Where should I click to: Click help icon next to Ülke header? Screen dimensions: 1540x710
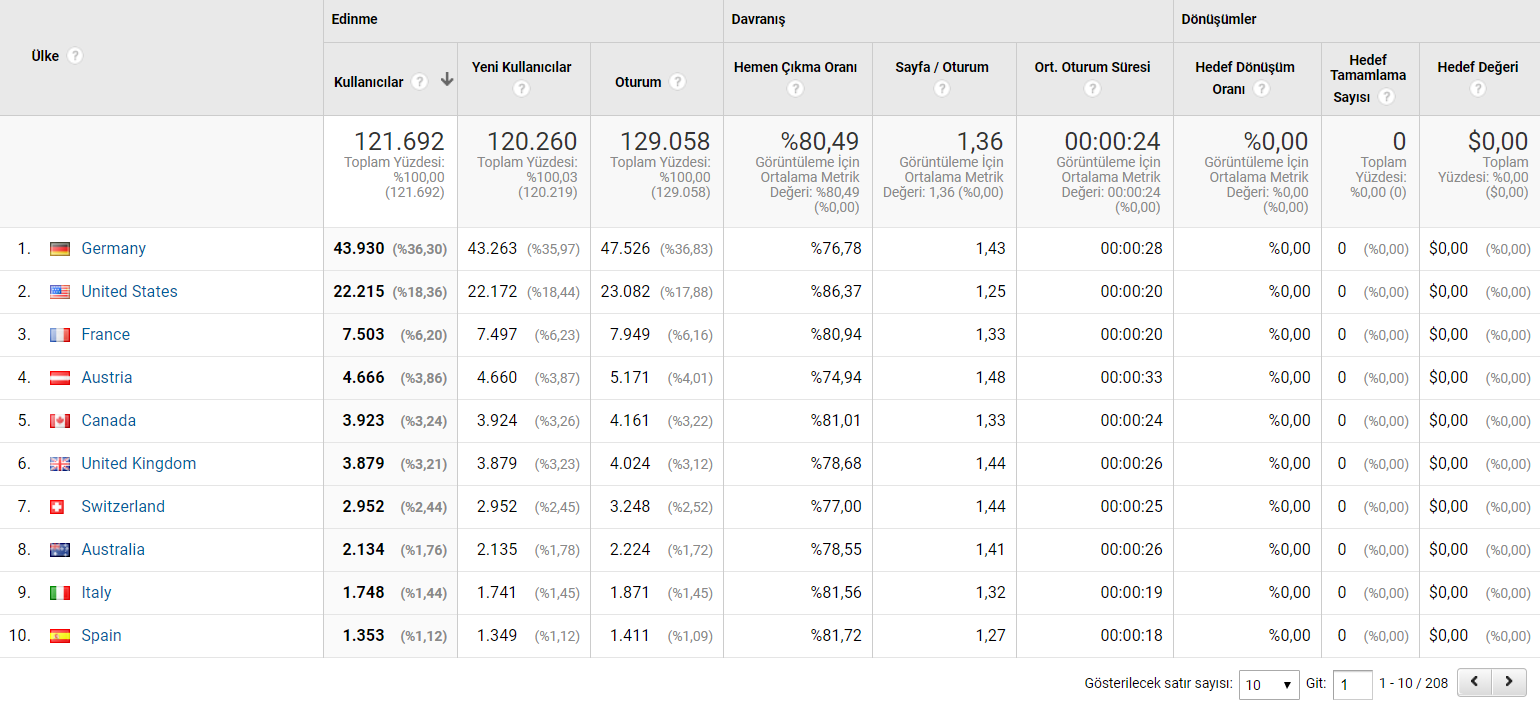[x=75, y=56]
